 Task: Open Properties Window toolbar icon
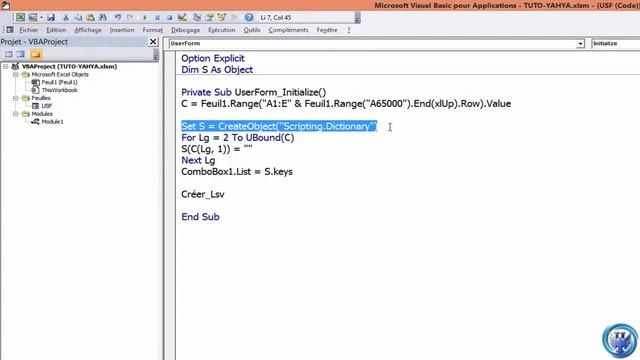coord(209,18)
